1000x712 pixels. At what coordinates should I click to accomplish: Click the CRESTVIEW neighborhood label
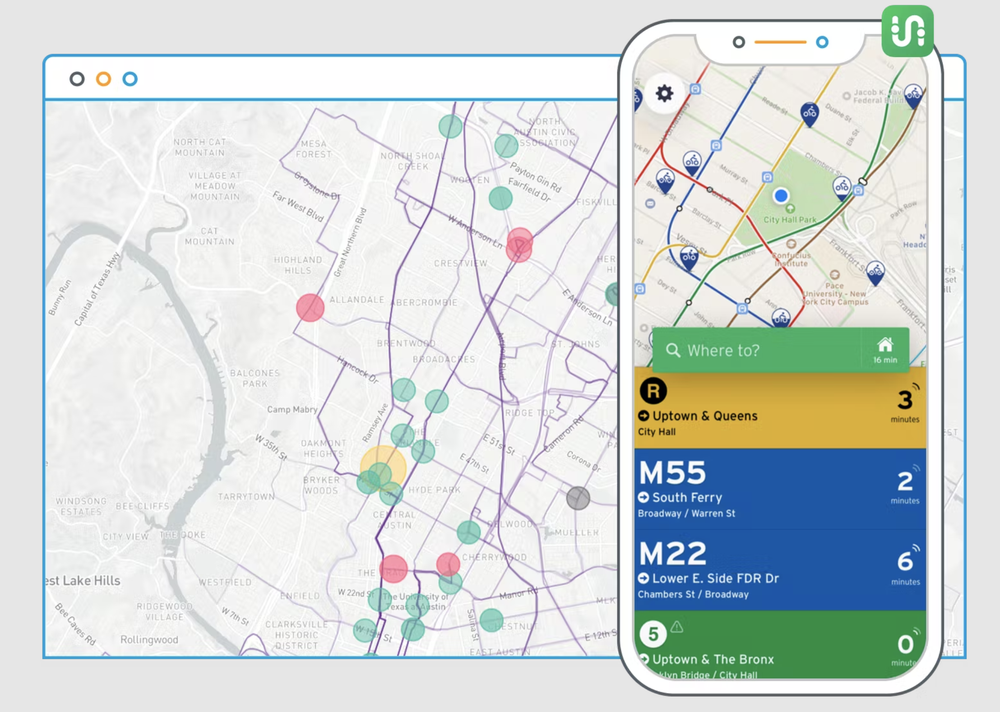pyautogui.click(x=460, y=263)
